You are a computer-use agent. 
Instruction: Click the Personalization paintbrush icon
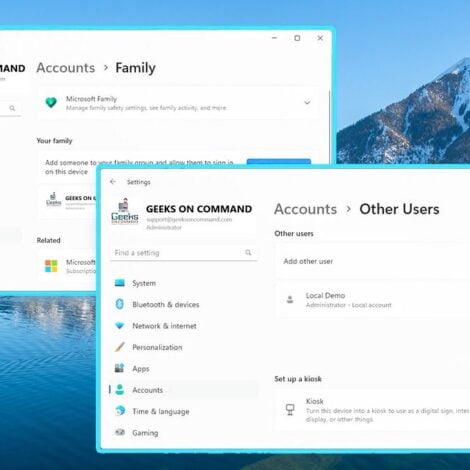click(x=120, y=347)
